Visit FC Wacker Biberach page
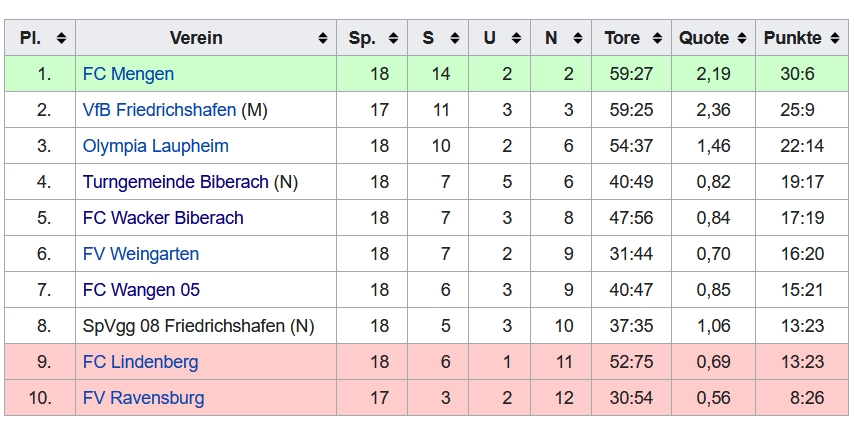The height and width of the screenshot is (422, 860). [163, 218]
